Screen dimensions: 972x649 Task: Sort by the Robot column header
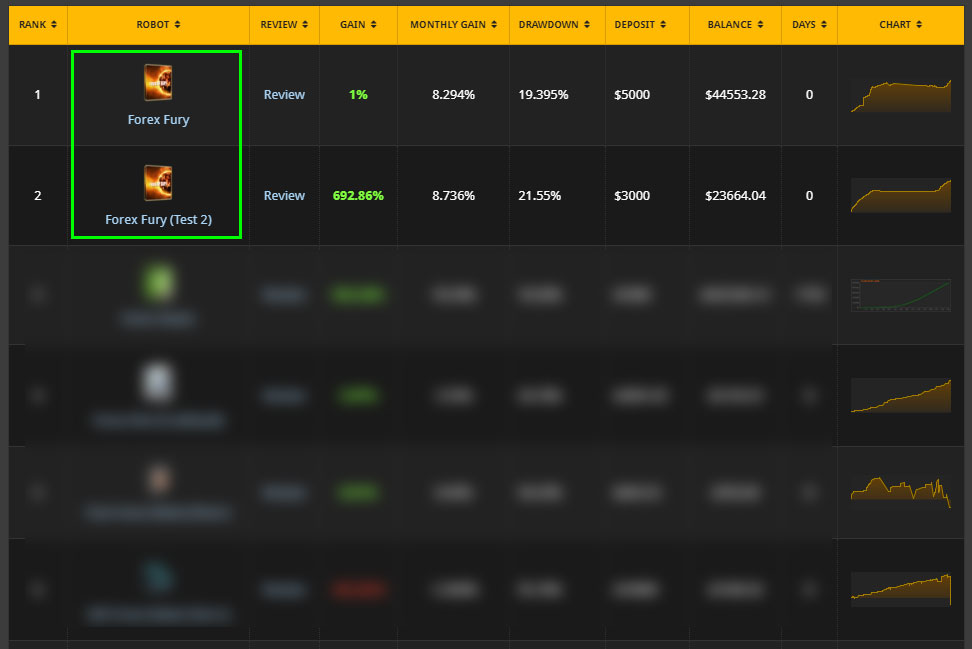point(158,24)
